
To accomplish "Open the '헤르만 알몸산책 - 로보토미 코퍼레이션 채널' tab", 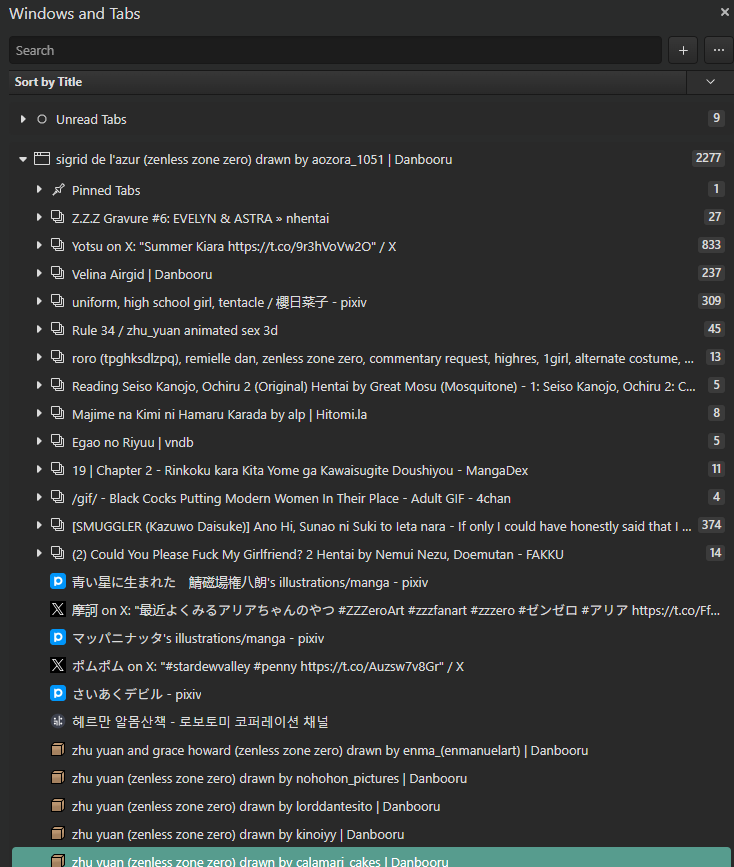I will 200,722.
